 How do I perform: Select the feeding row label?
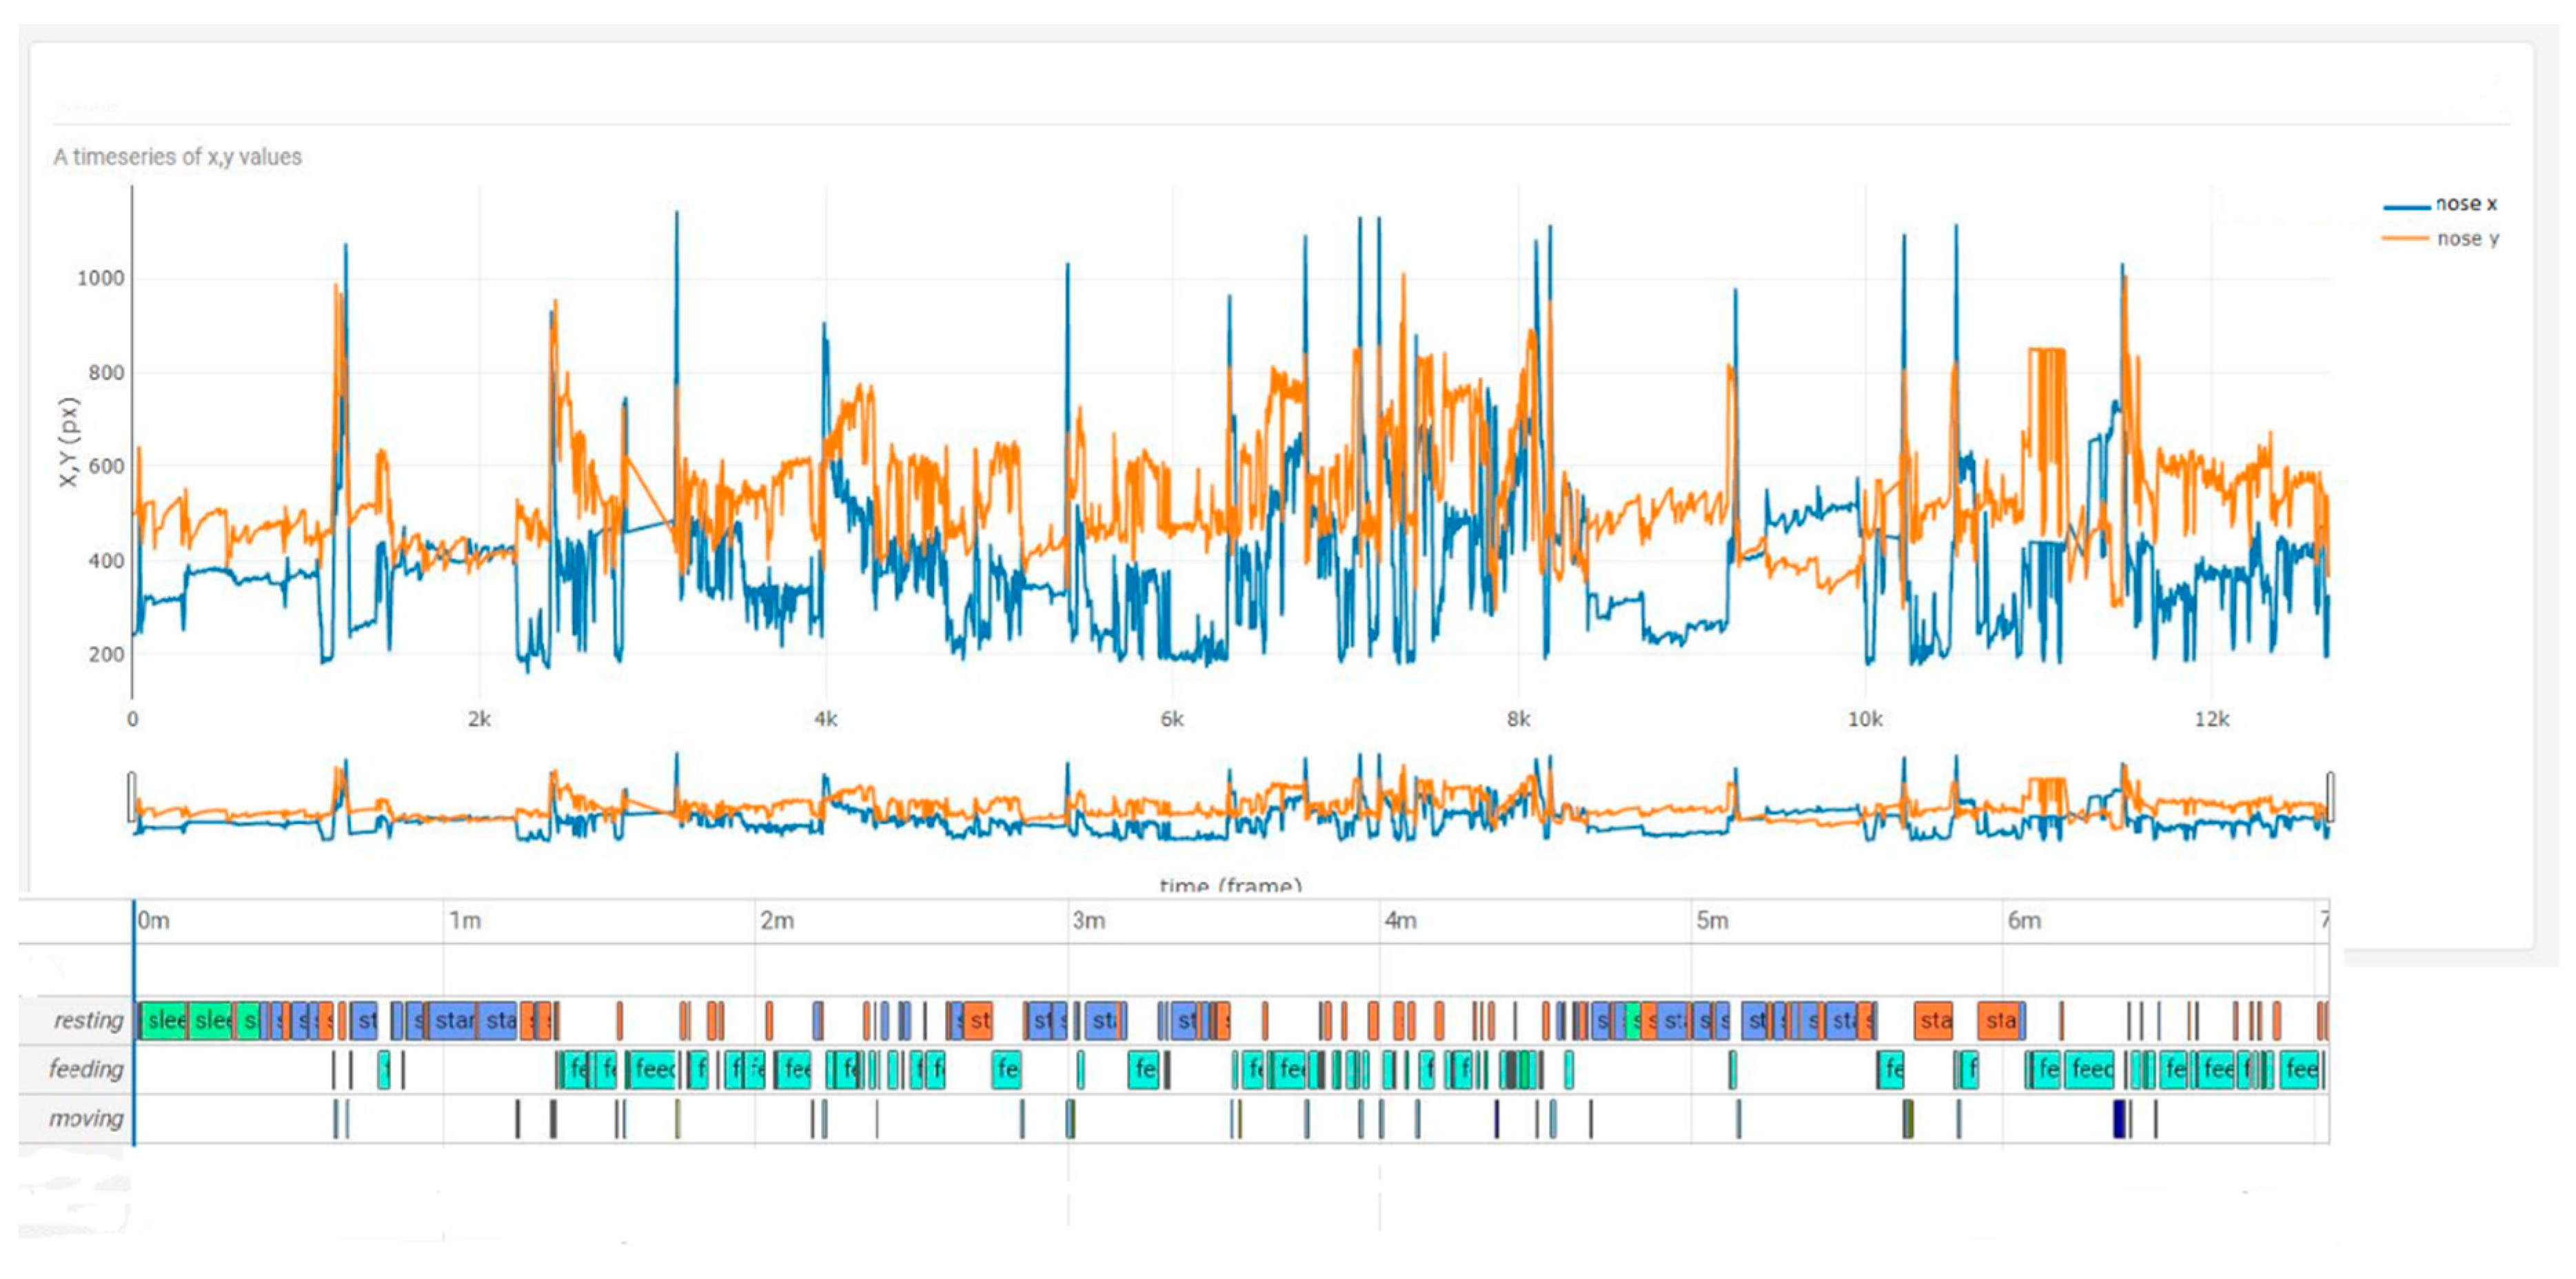click(x=86, y=1069)
